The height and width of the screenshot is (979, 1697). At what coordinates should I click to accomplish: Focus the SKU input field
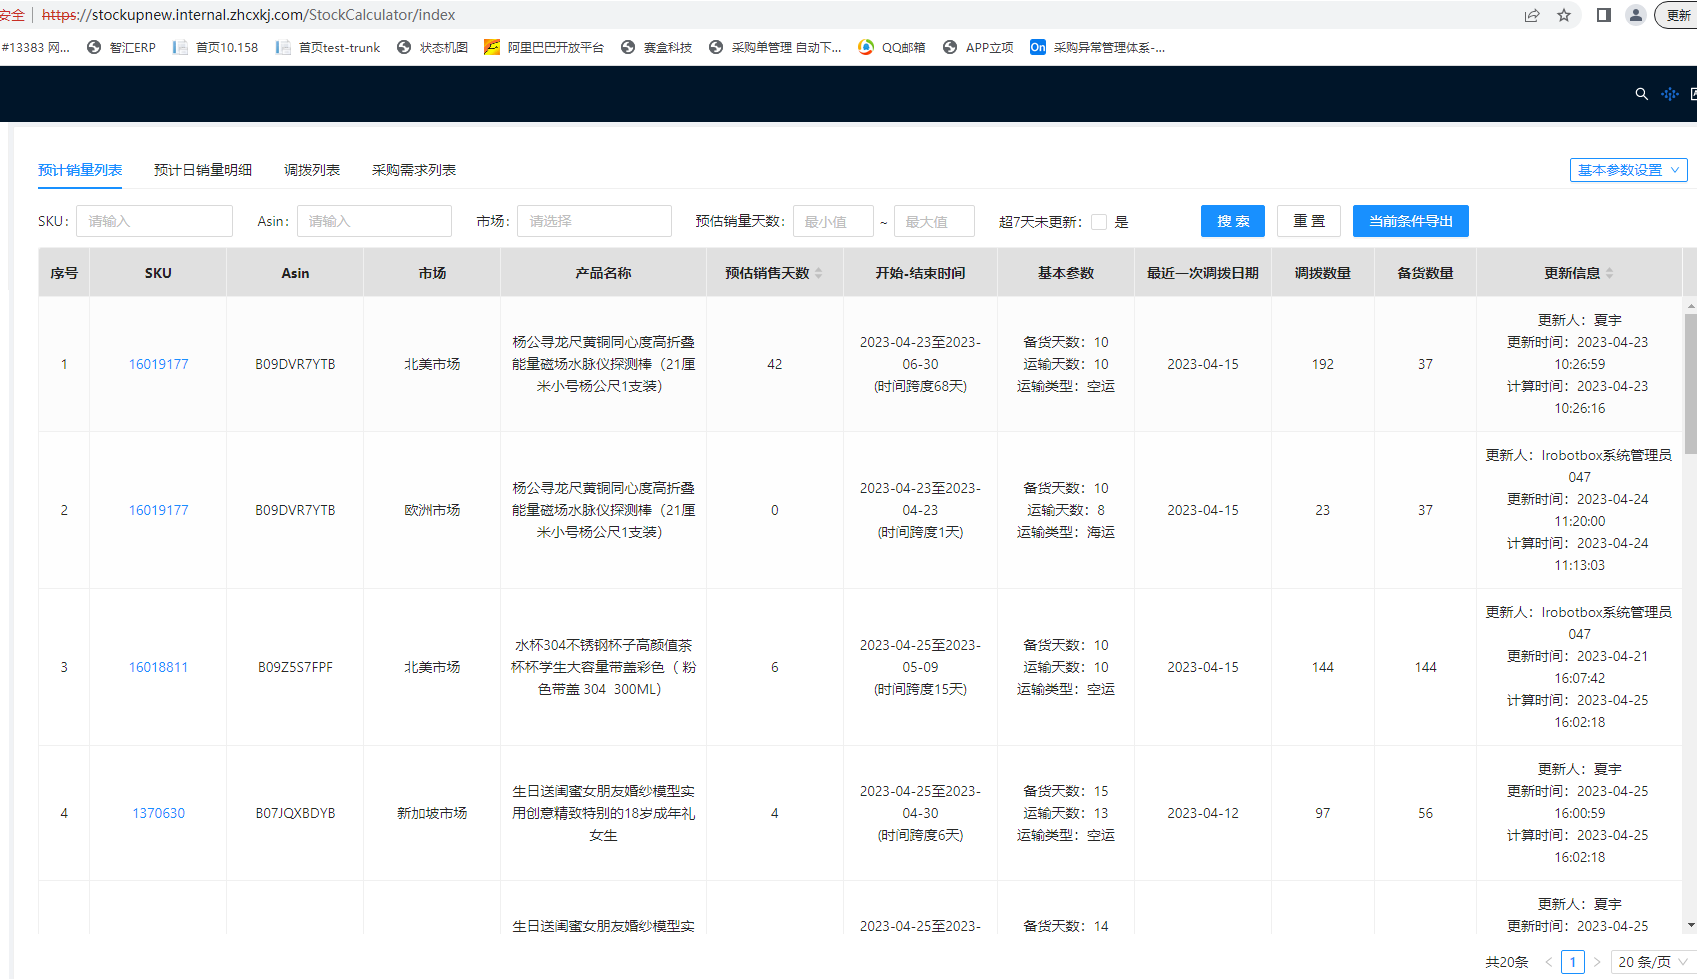click(x=154, y=221)
